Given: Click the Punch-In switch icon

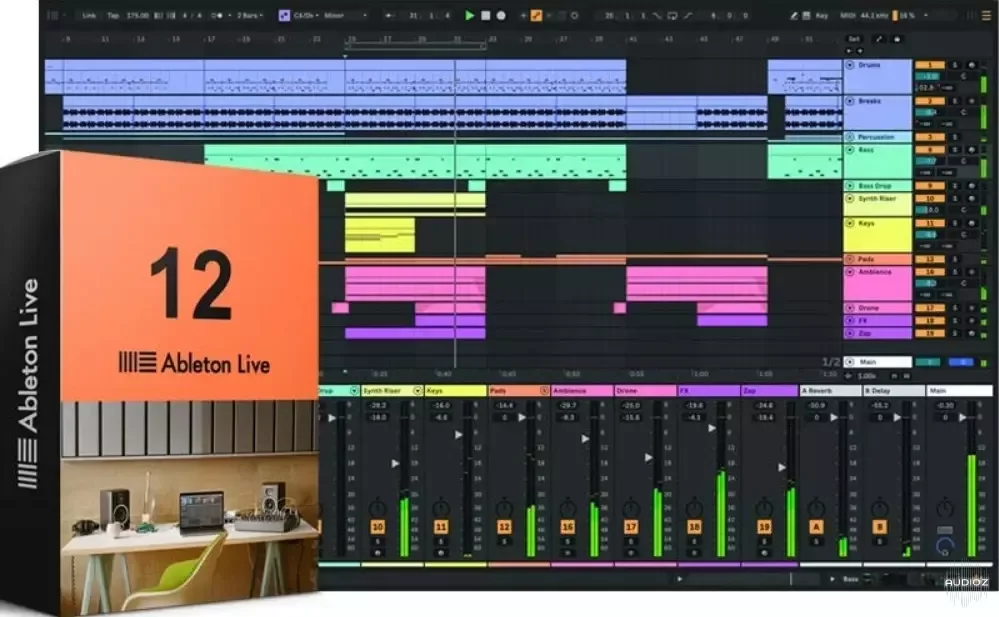Looking at the screenshot, I should [657, 15].
